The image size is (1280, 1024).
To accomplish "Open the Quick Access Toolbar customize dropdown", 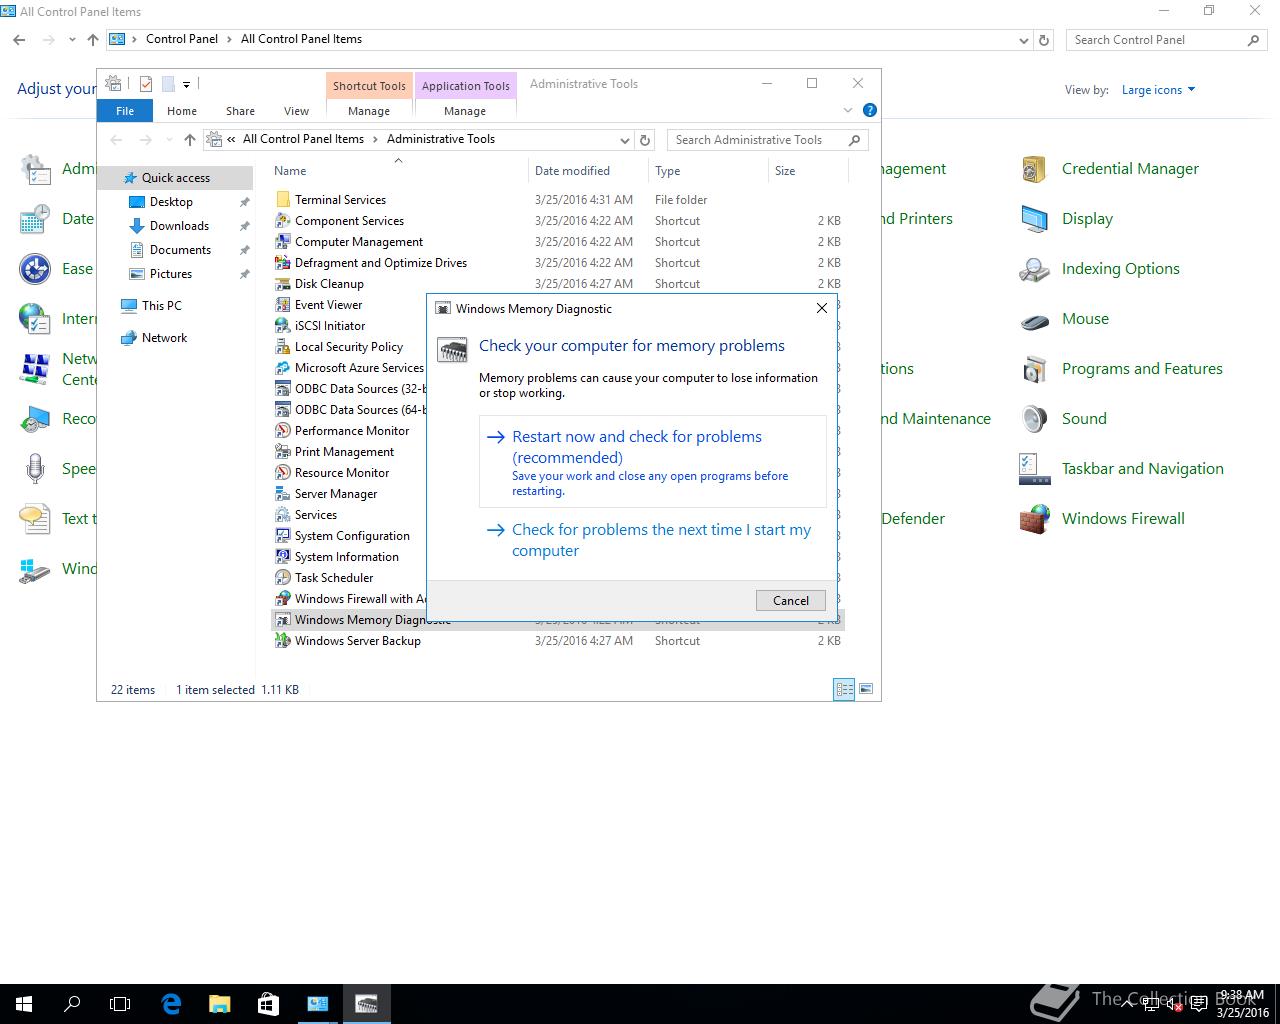I will coord(186,85).
